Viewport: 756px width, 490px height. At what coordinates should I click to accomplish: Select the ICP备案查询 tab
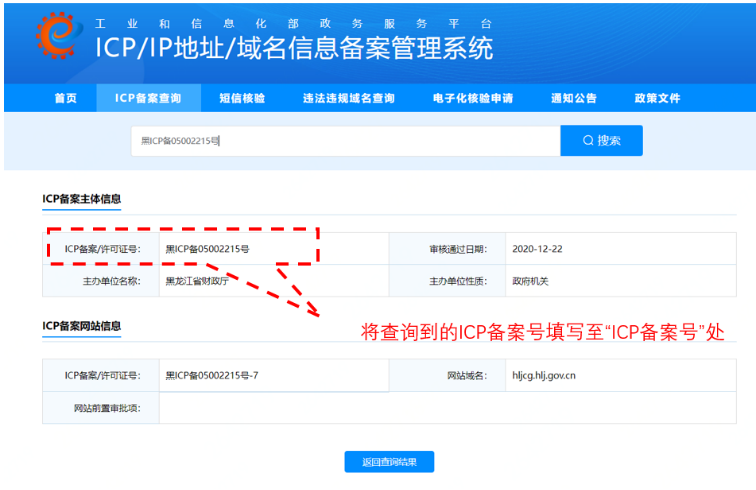[148, 98]
